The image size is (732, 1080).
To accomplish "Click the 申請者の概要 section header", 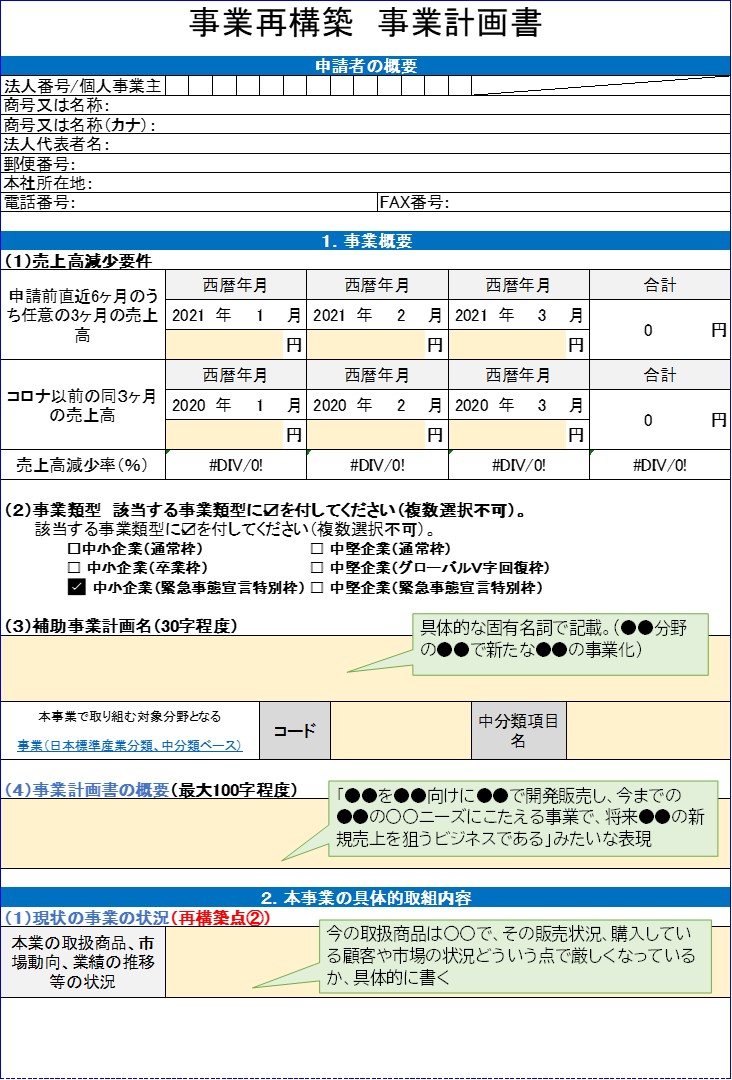I will [x=366, y=65].
